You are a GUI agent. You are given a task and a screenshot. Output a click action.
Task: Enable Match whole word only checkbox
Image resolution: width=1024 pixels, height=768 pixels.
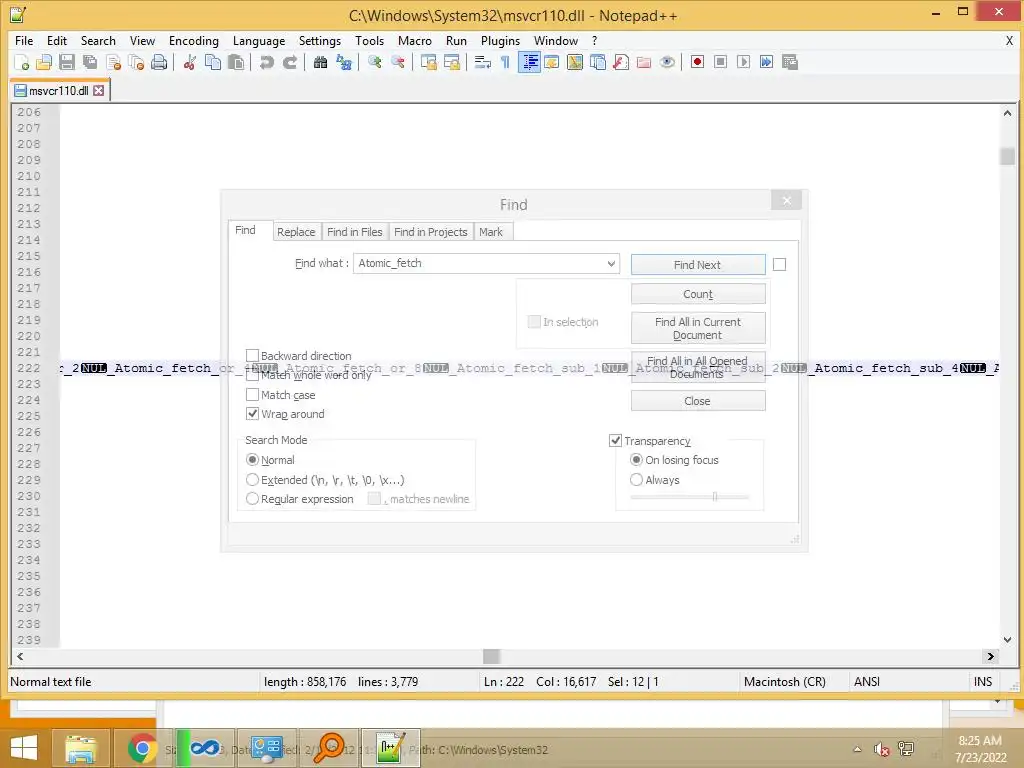click(x=252, y=376)
